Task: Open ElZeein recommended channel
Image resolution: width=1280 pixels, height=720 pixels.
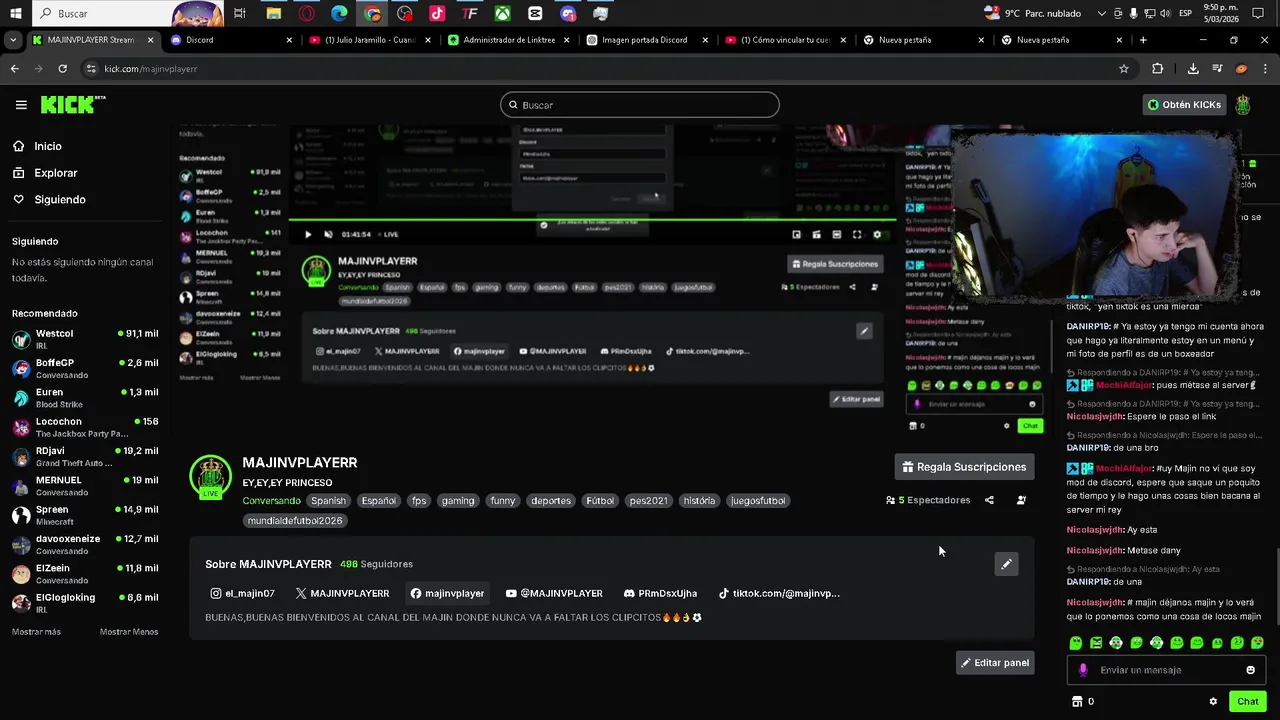Action: pyautogui.click(x=85, y=573)
